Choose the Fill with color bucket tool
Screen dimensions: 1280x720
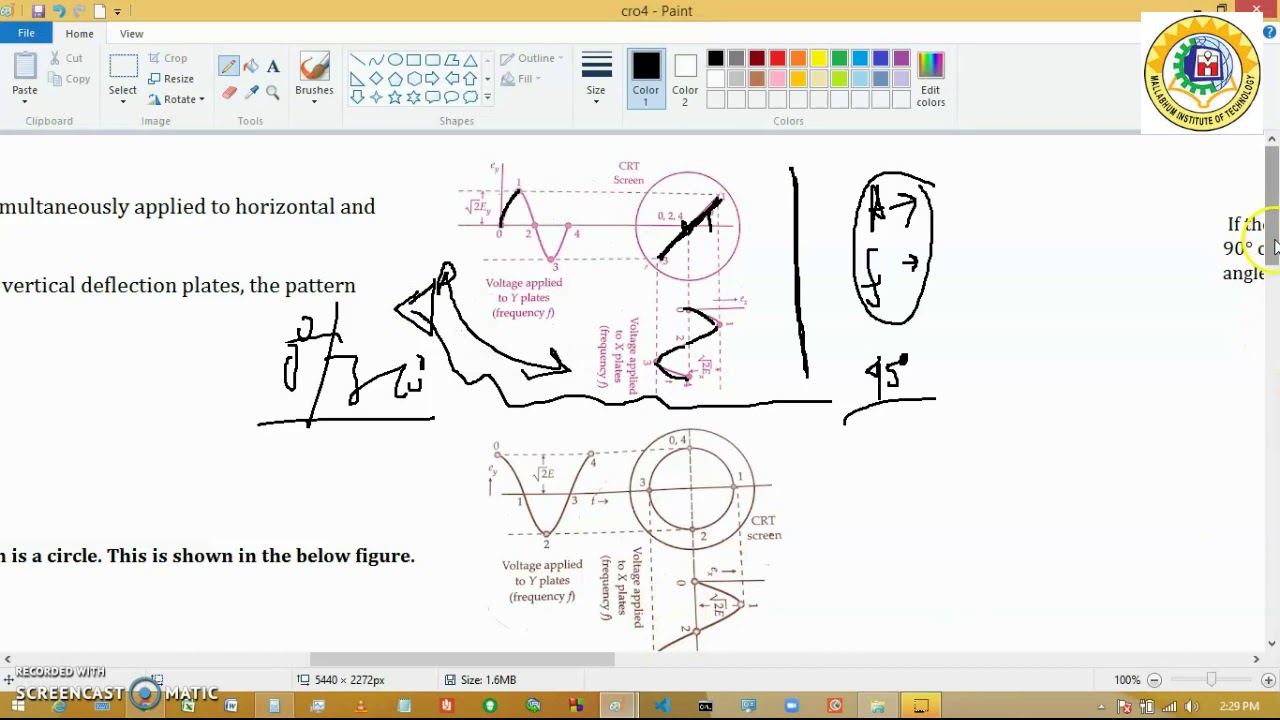click(251, 66)
